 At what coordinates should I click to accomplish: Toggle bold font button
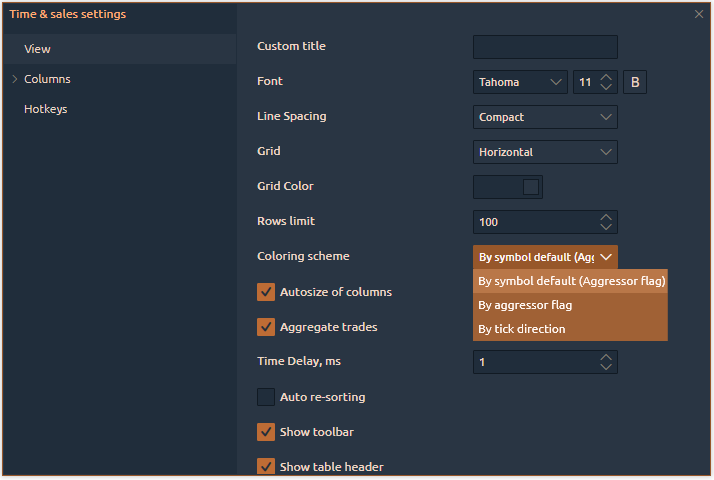(x=635, y=82)
